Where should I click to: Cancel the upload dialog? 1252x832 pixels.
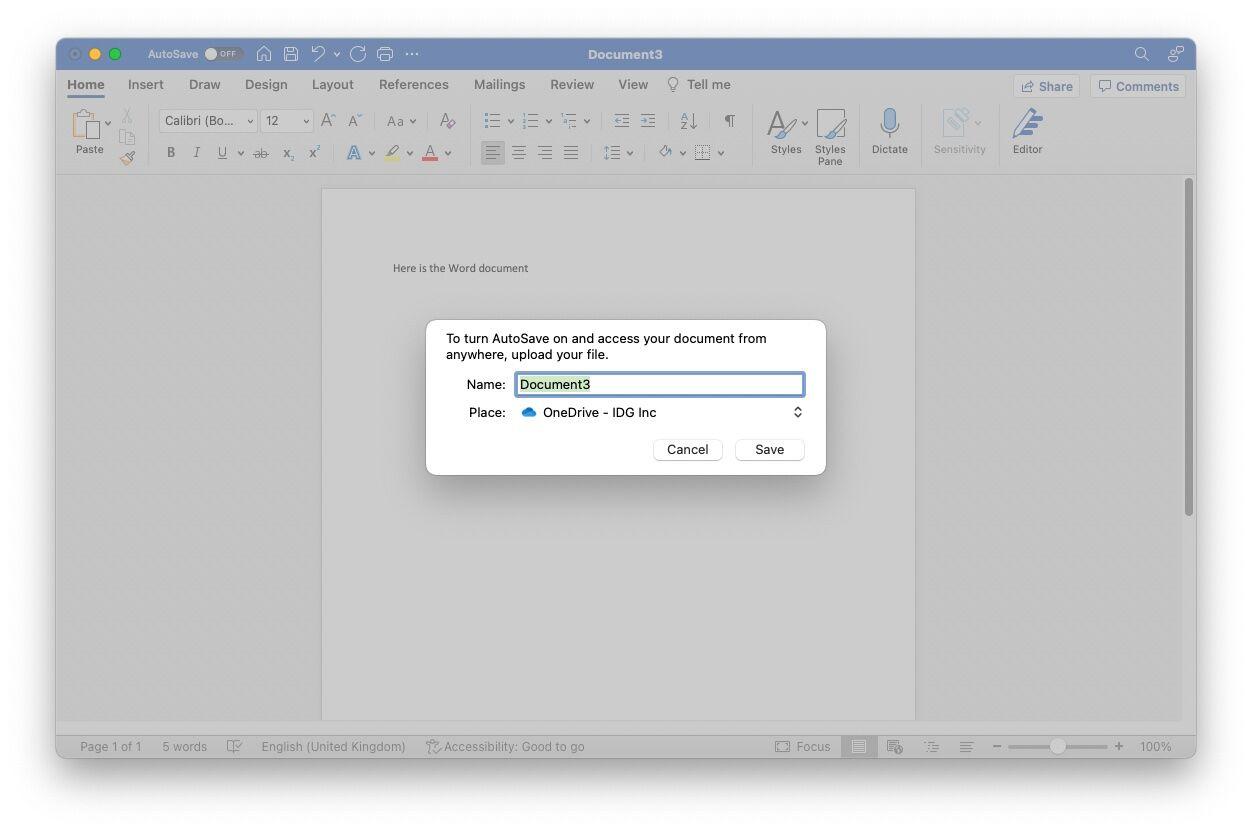coord(687,450)
